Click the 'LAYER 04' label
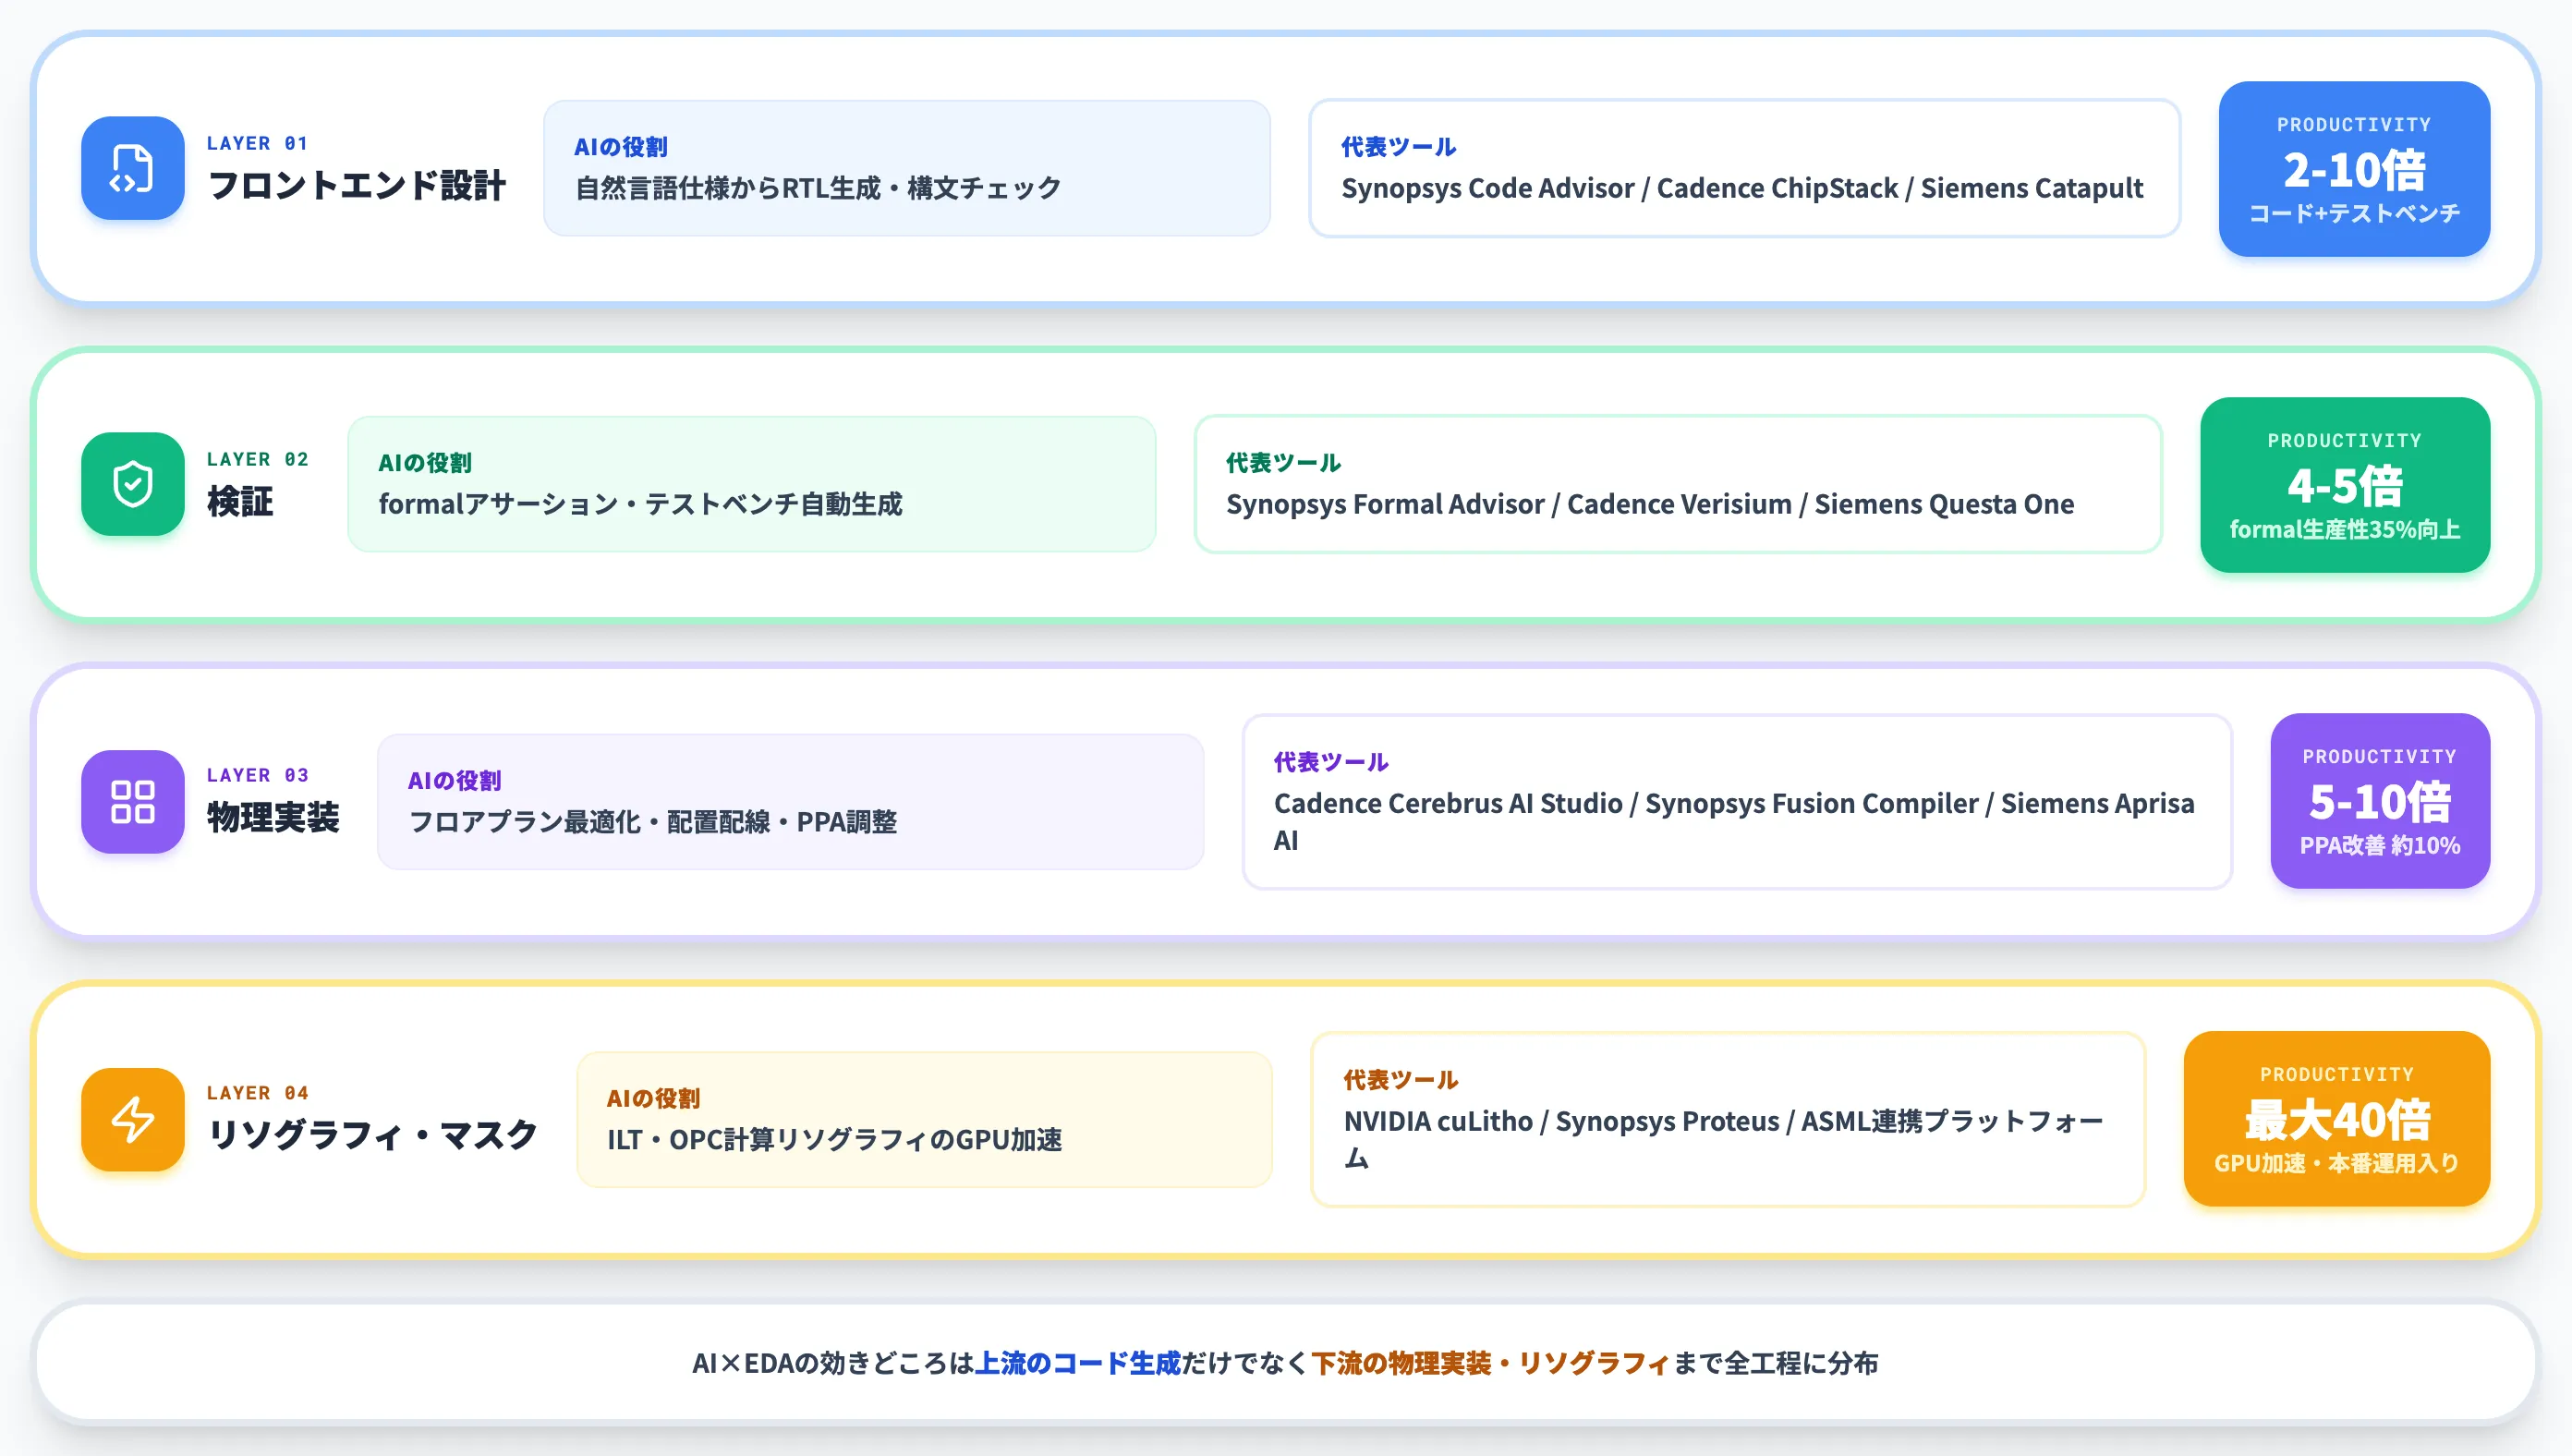Image resolution: width=2572 pixels, height=1456 pixels. click(x=257, y=1093)
